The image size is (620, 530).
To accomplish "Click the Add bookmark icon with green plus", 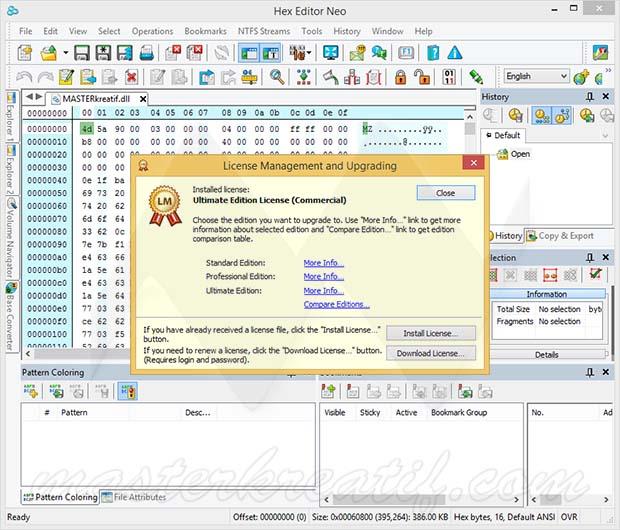I will pyautogui.click(x=328, y=391).
